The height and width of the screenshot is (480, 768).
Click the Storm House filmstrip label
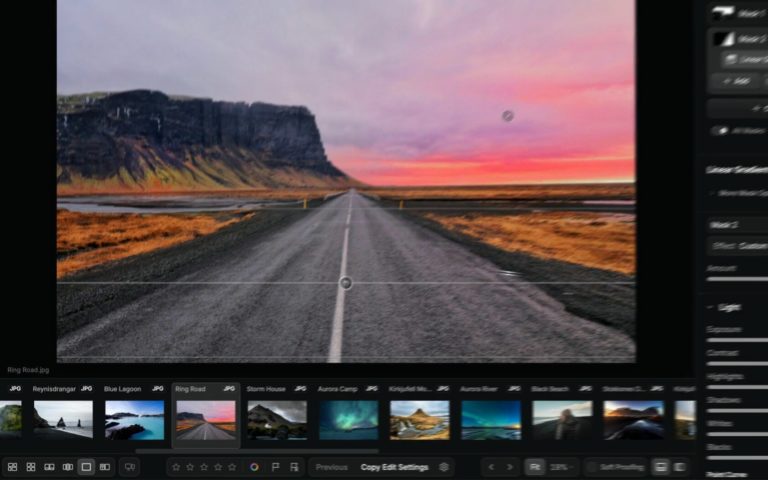click(x=266, y=389)
